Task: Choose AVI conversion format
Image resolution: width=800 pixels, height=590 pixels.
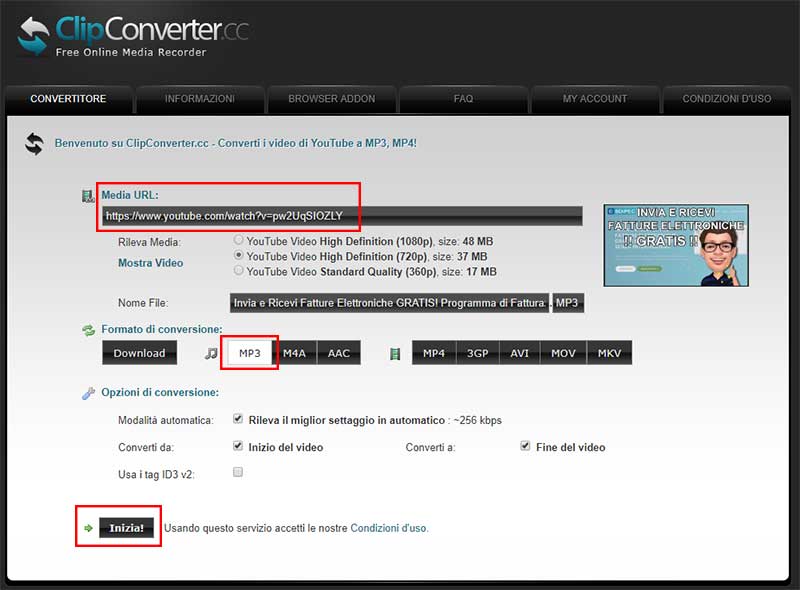Action: pyautogui.click(x=519, y=353)
